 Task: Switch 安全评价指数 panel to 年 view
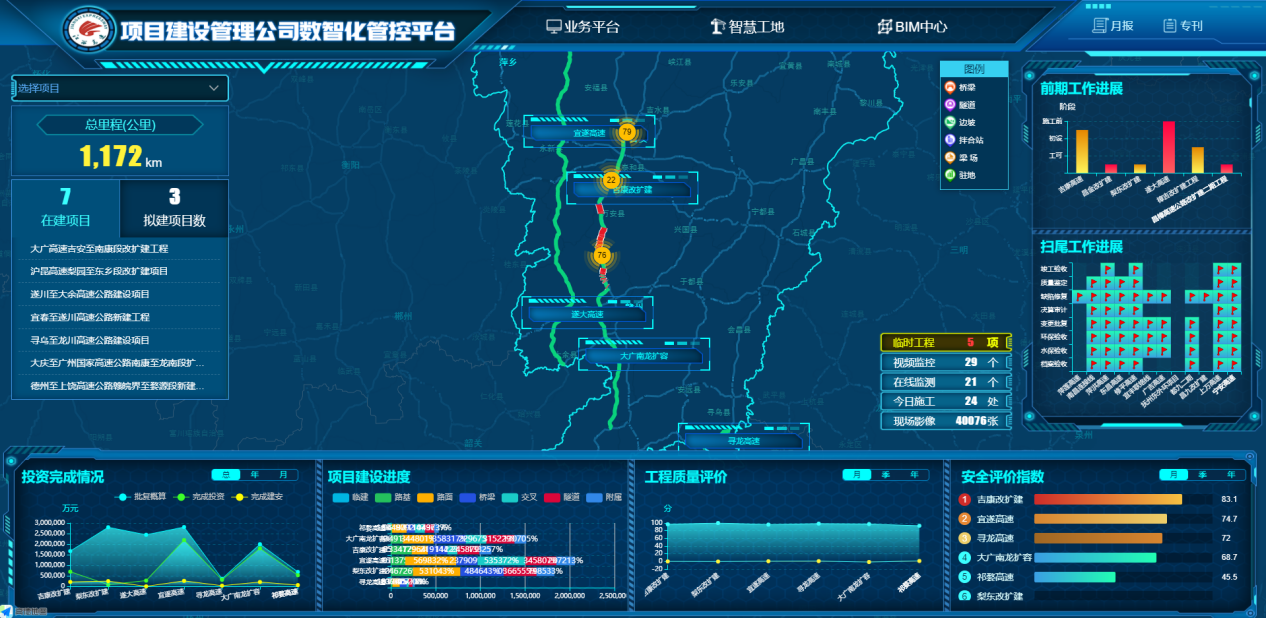(1231, 475)
